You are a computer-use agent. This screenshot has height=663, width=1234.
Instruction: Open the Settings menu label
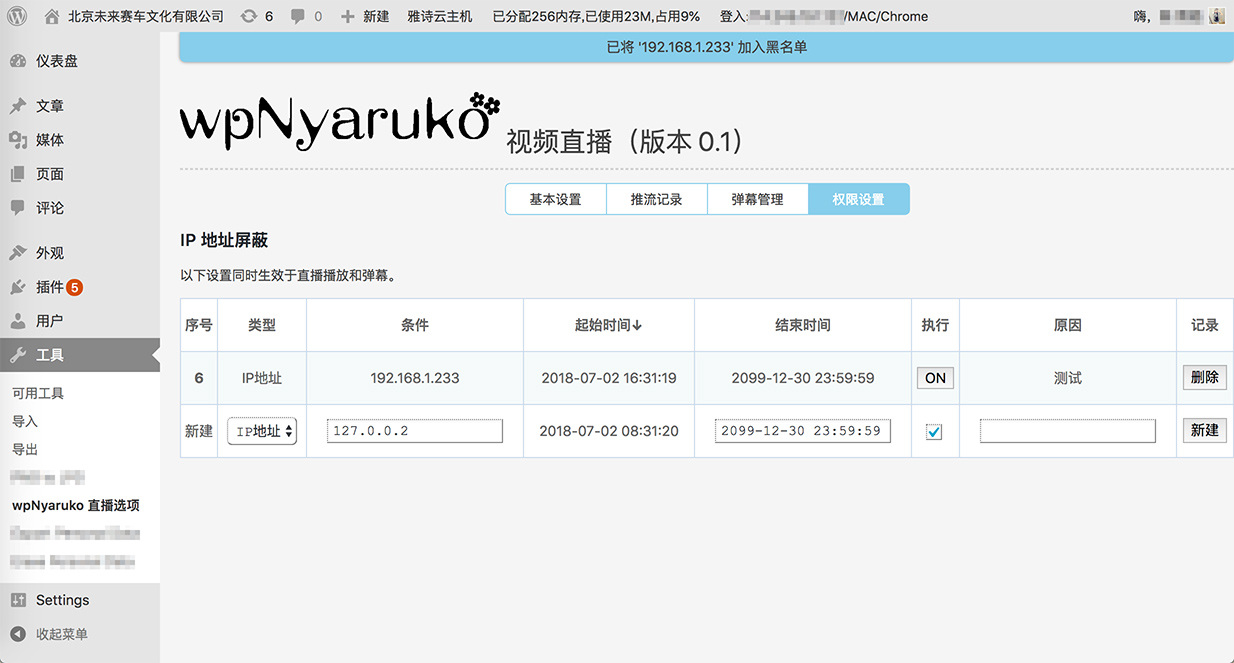coord(62,600)
